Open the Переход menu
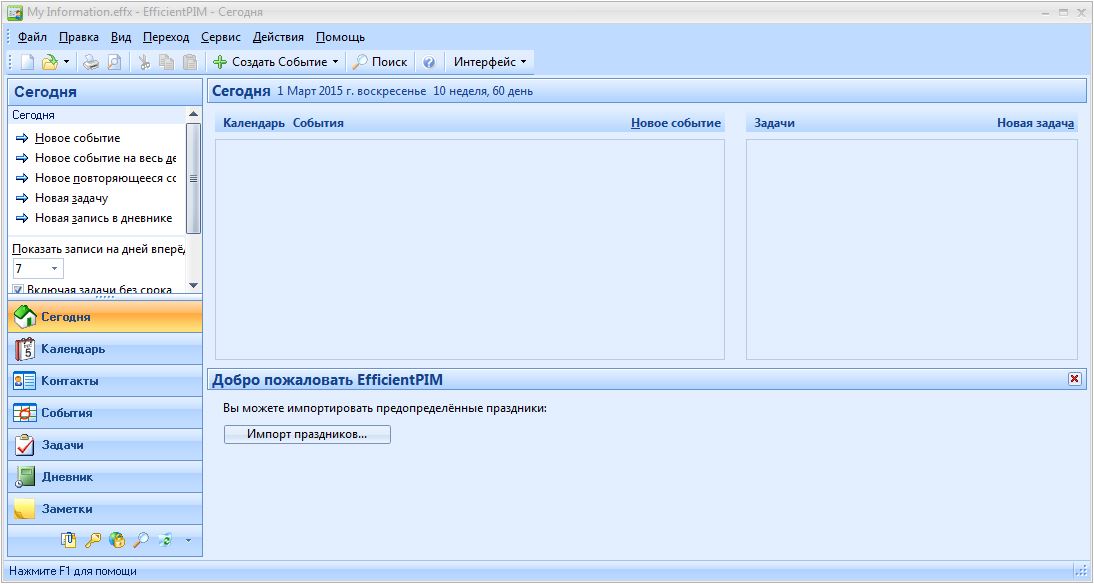 tap(166, 37)
